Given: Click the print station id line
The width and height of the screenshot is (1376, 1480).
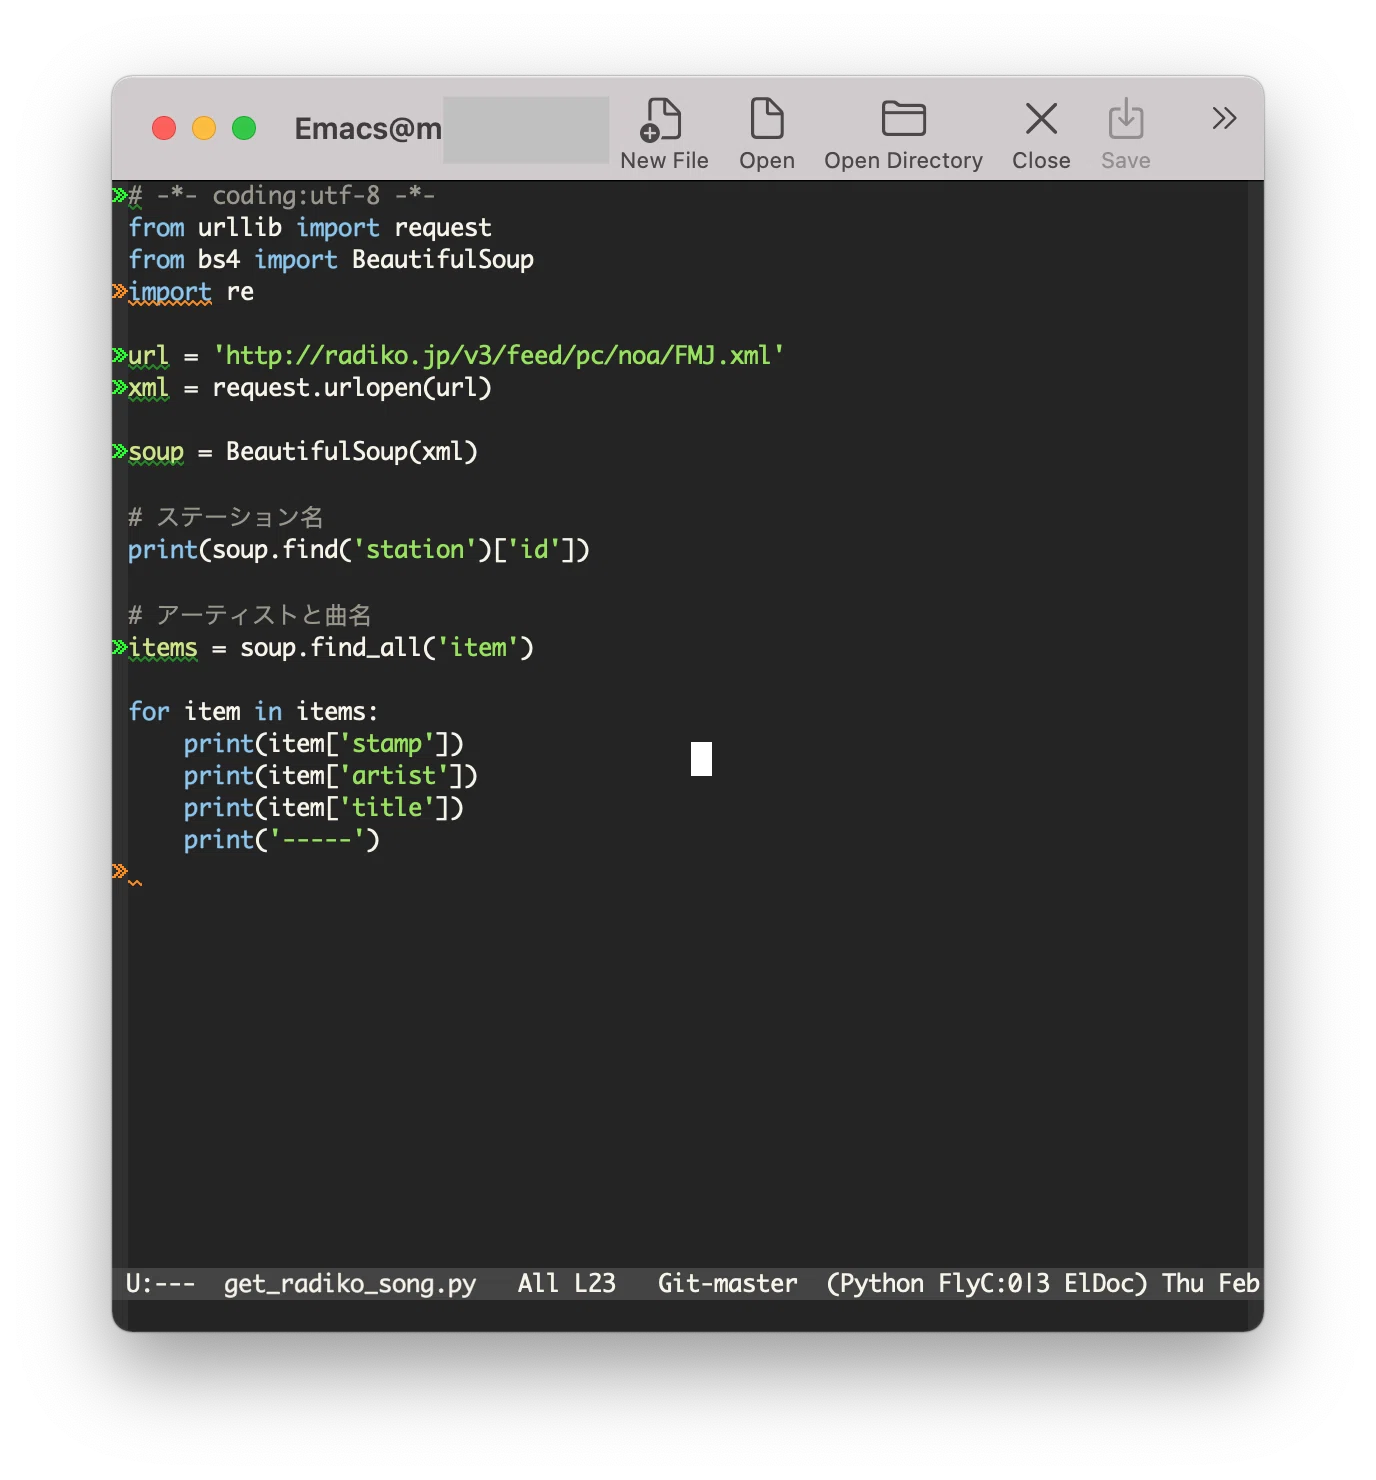Looking at the screenshot, I should click(x=359, y=550).
